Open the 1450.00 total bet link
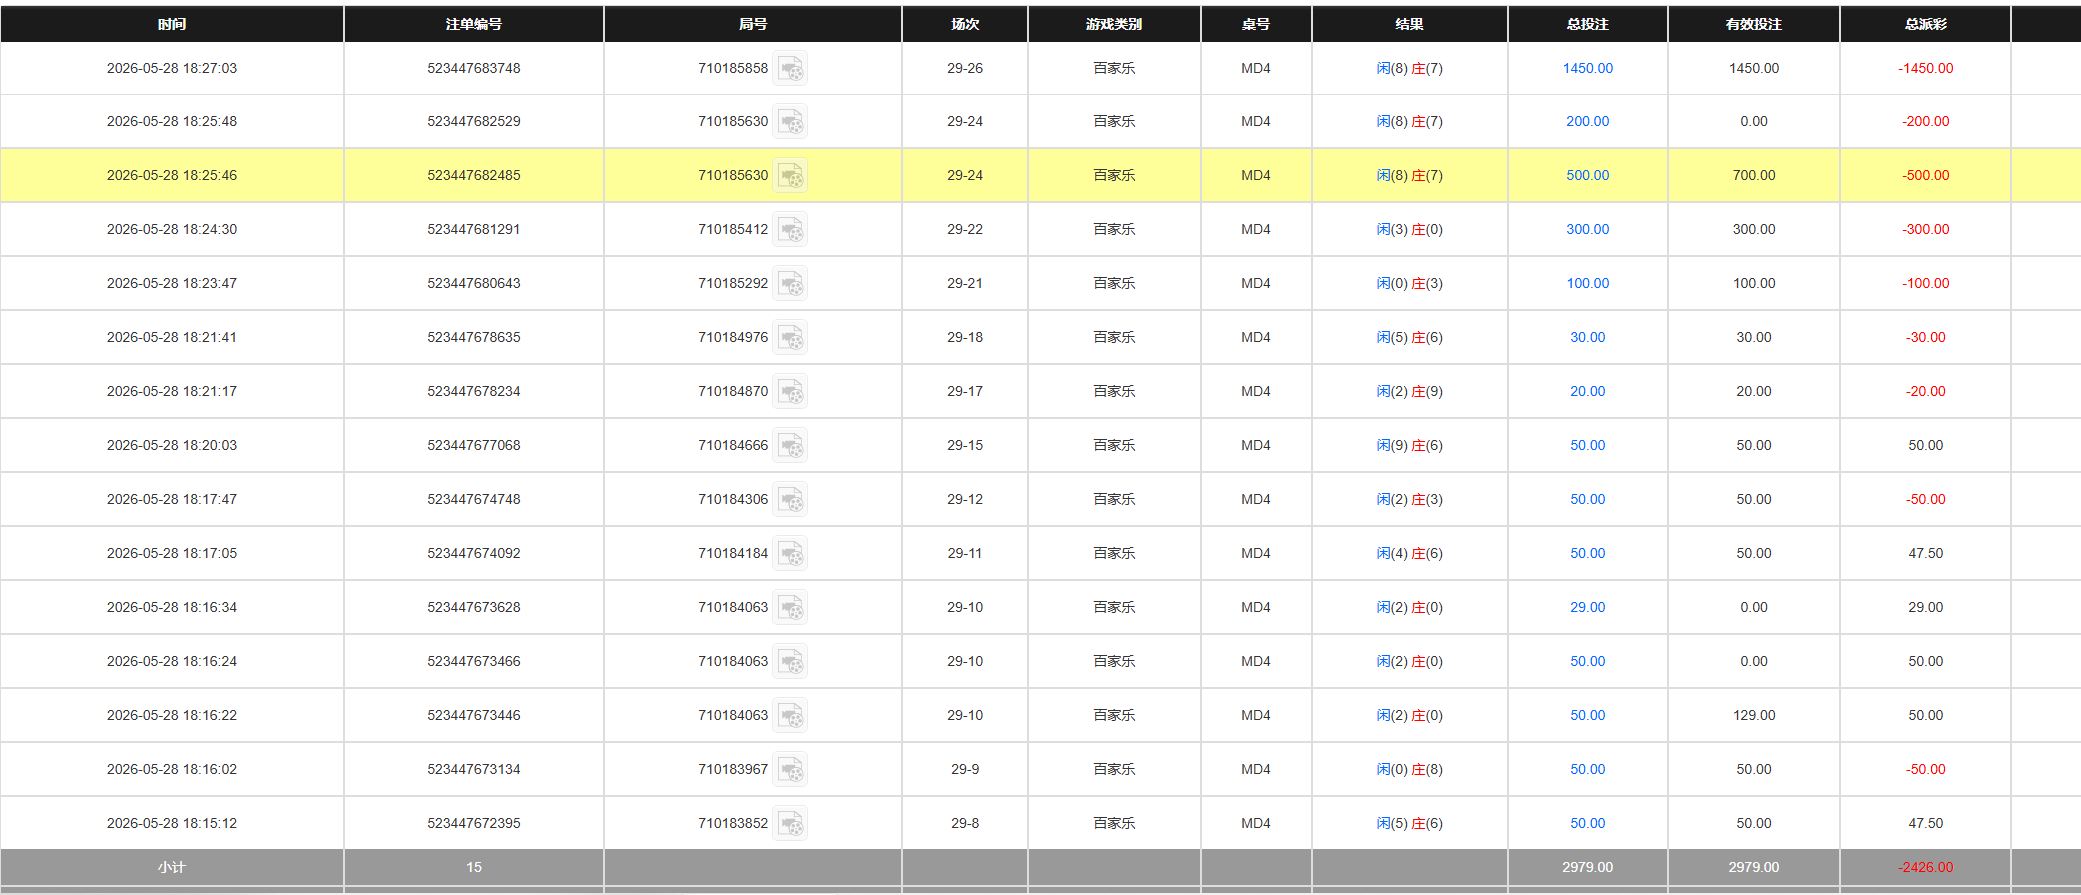This screenshot has width=2081, height=895. pyautogui.click(x=1587, y=68)
